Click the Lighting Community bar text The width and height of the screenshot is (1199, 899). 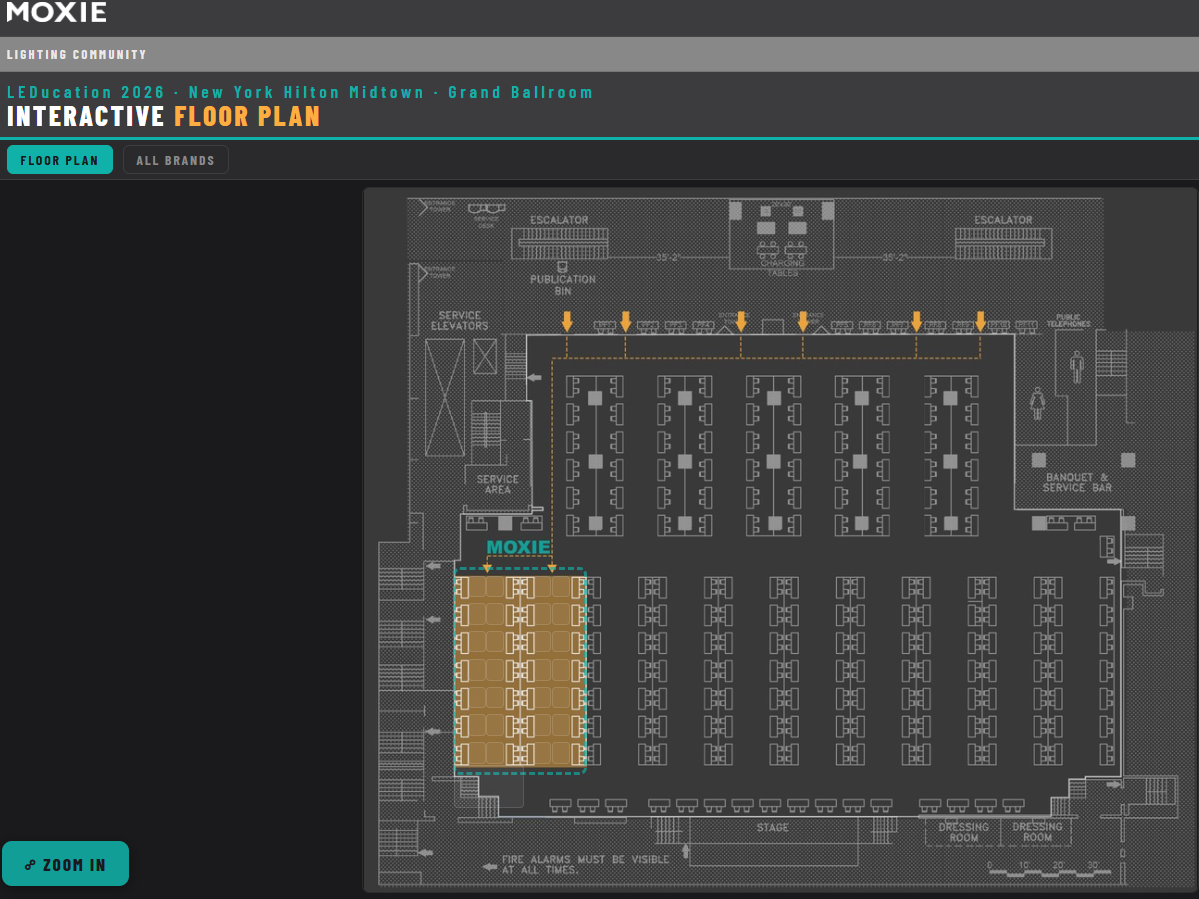[76, 55]
